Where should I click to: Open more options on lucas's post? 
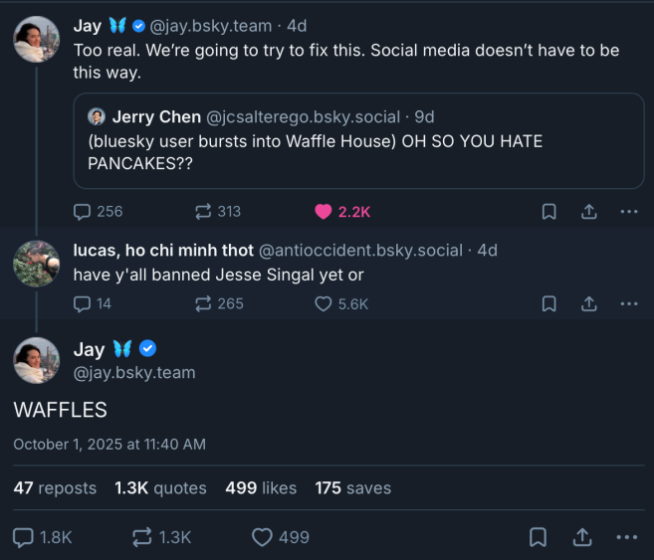click(628, 303)
